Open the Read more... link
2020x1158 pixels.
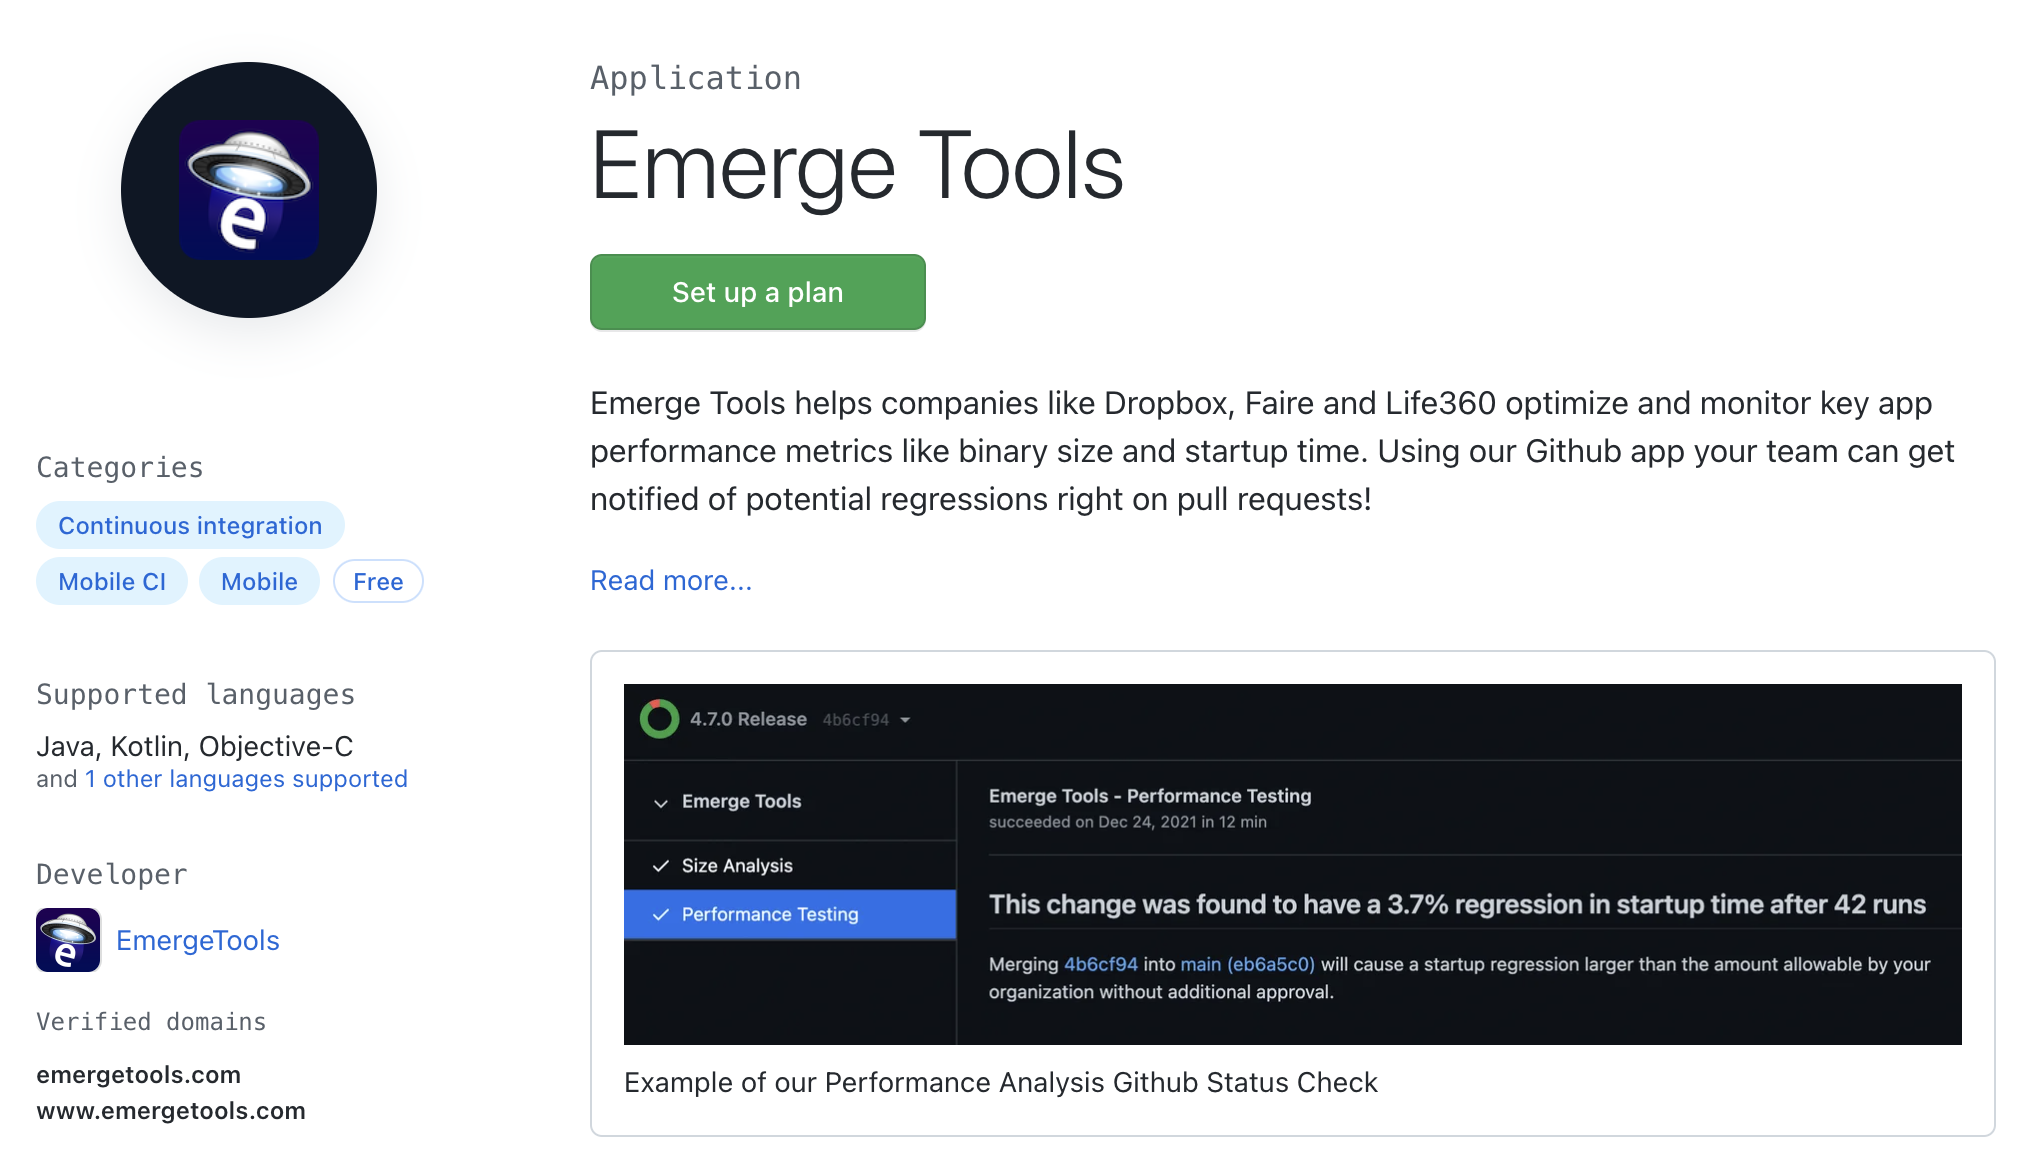tap(670, 580)
